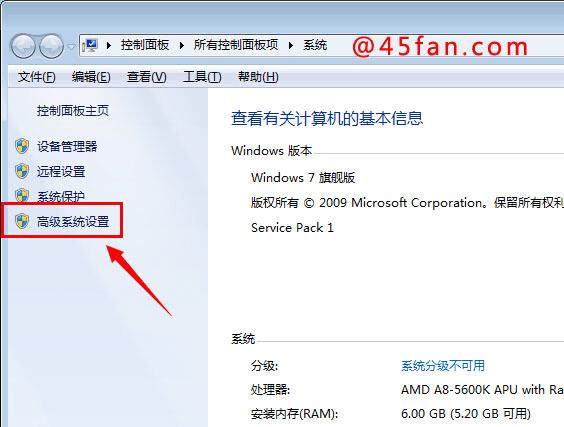Open the 帮助(H) menu
The height and width of the screenshot is (427, 564).
pyautogui.click(x=258, y=77)
